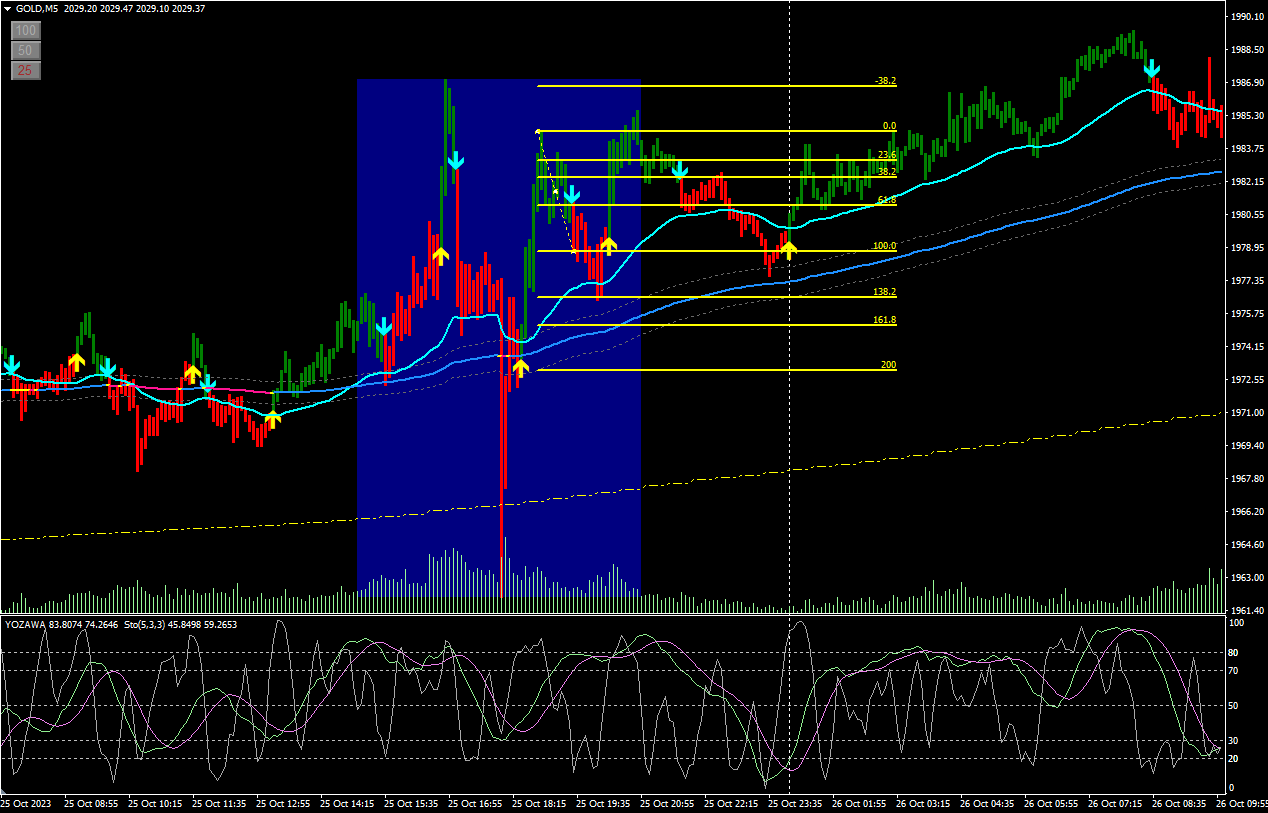Viewport: 1268px width, 813px height.
Task: Click yellow buy arrow near 25 Oct 12:55
Action: pyautogui.click(x=272, y=418)
